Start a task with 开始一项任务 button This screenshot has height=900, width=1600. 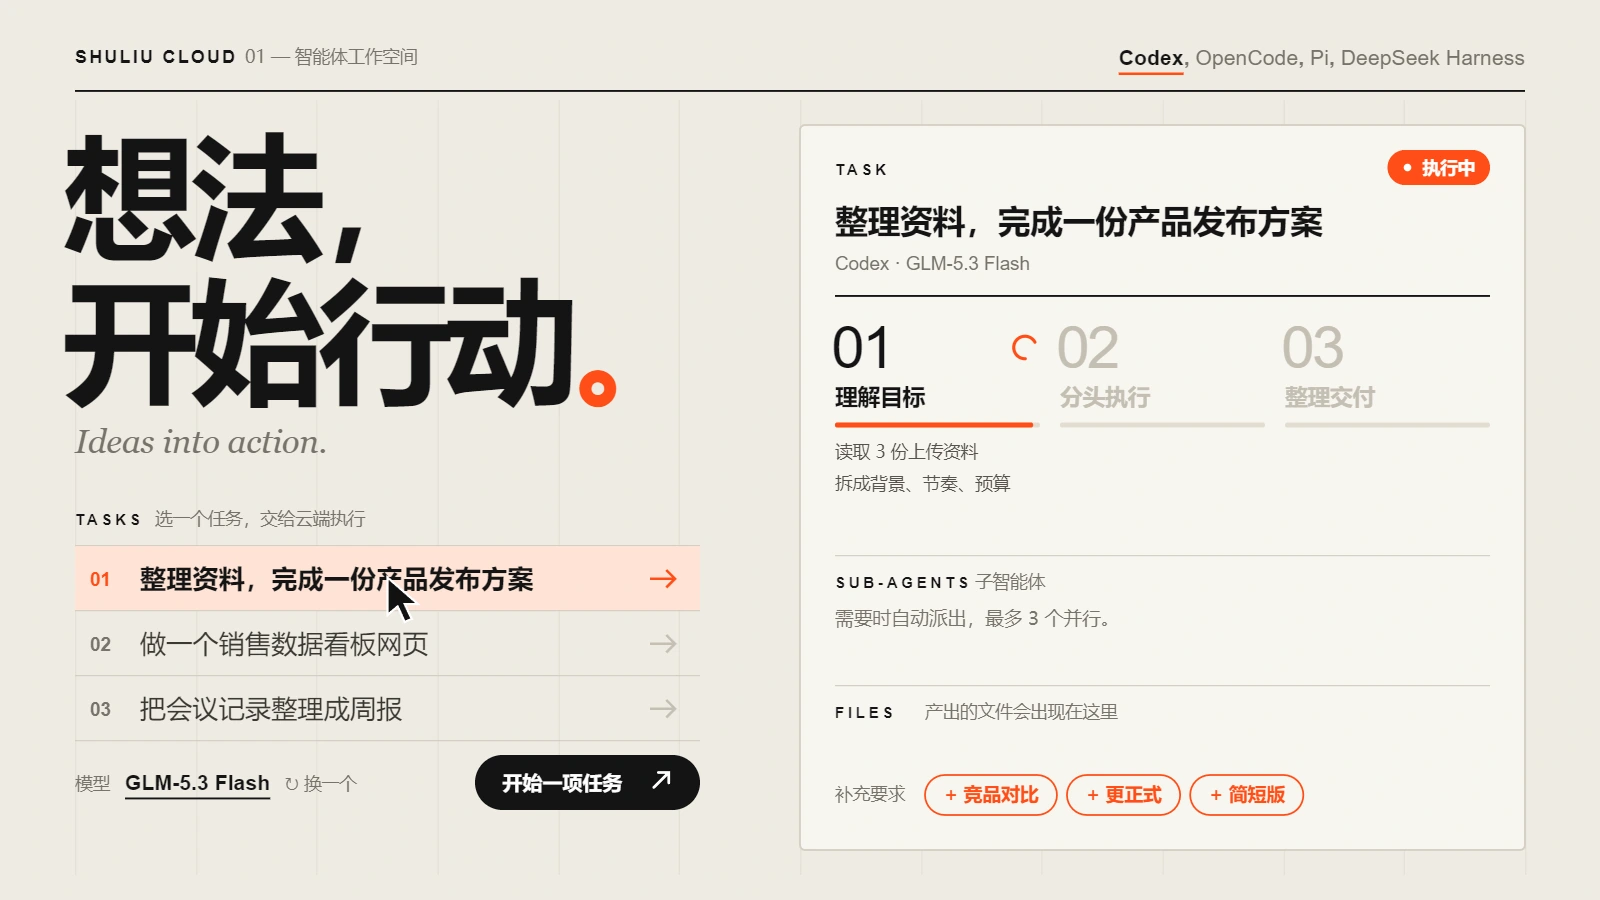pos(587,782)
